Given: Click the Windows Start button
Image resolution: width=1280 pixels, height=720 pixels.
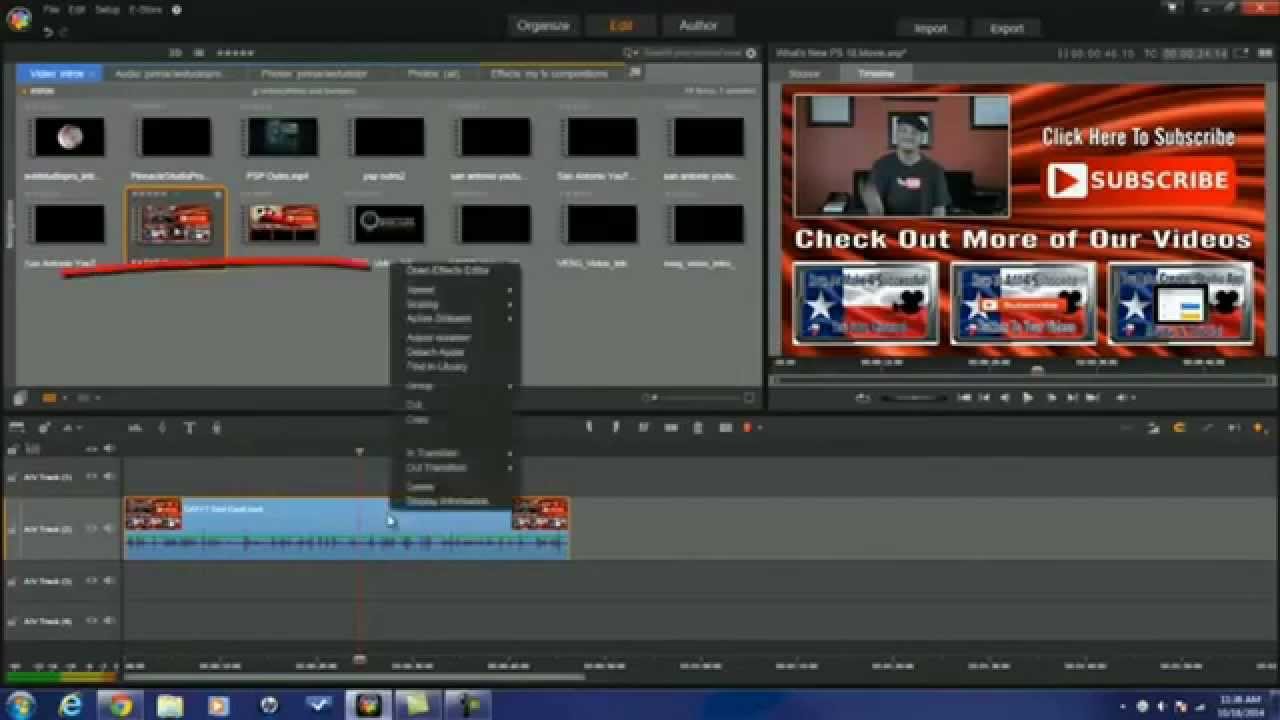Looking at the screenshot, I should point(20,705).
